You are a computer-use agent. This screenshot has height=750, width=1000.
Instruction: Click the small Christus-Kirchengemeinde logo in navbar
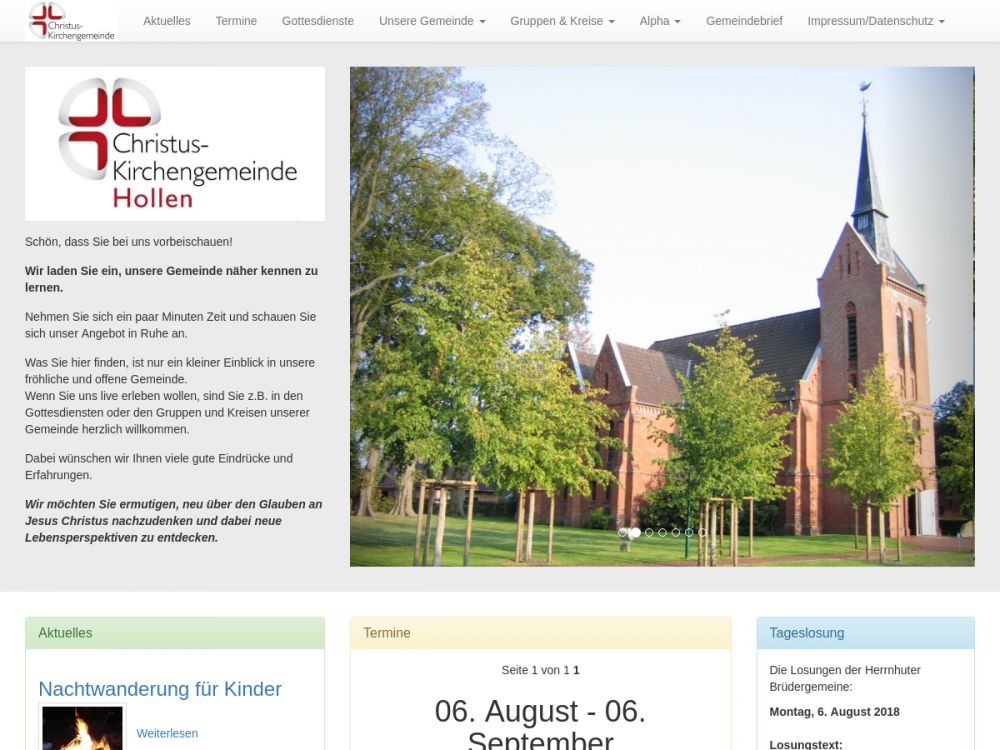click(71, 21)
